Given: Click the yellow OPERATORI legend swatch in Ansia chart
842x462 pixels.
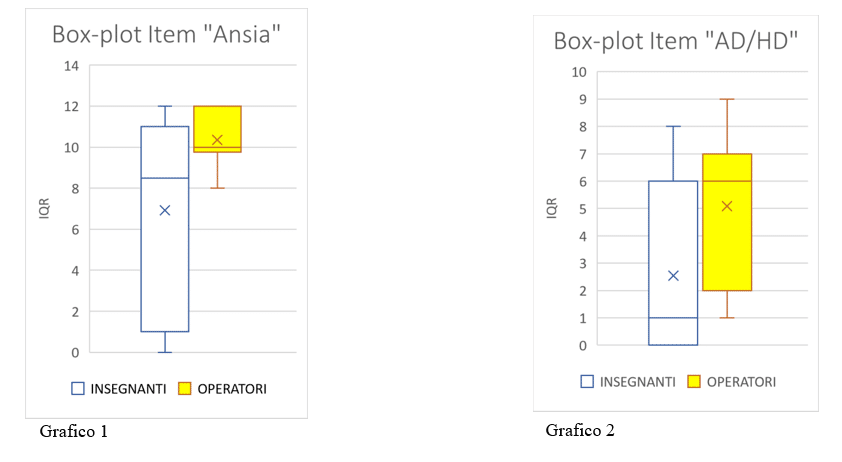Looking at the screenshot, I should [x=185, y=388].
